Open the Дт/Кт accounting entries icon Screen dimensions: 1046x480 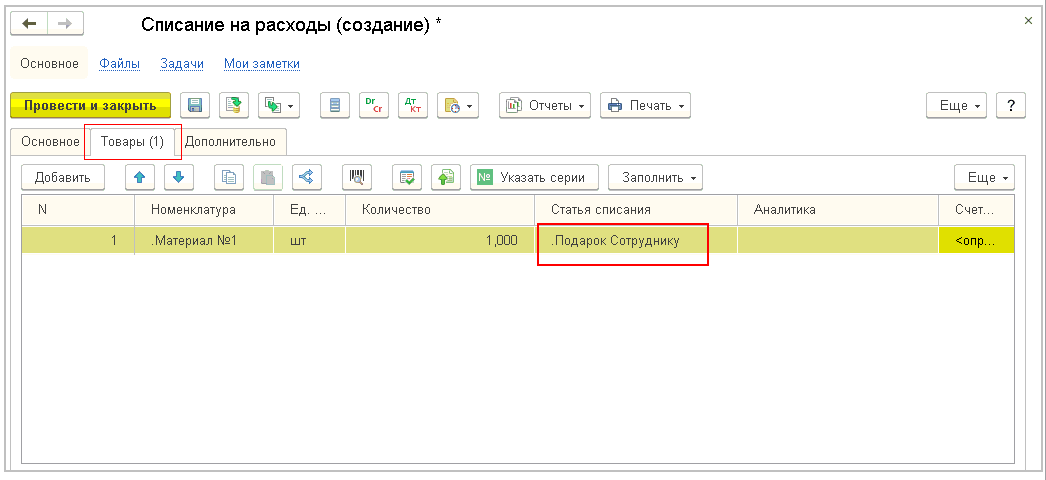[411, 105]
